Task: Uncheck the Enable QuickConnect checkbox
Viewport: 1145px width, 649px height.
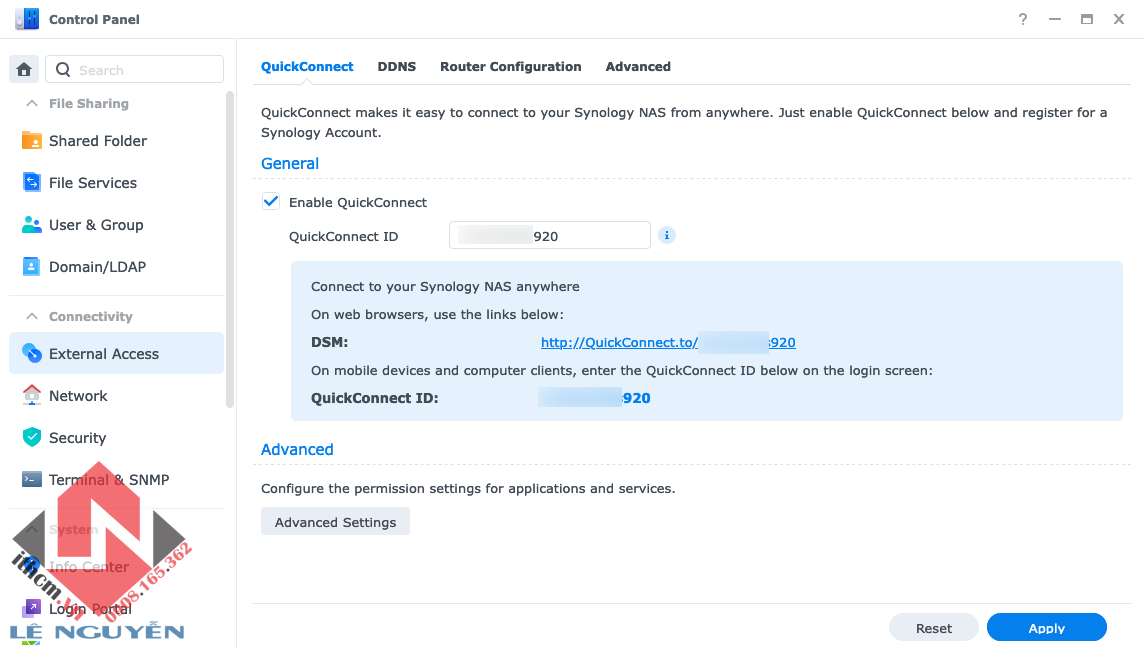Action: pos(271,202)
